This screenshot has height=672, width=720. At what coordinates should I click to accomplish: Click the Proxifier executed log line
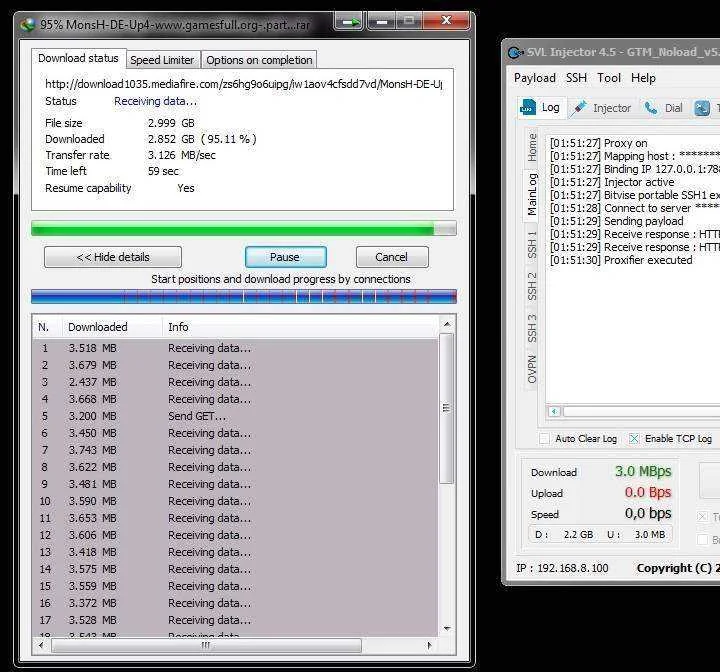(x=621, y=260)
